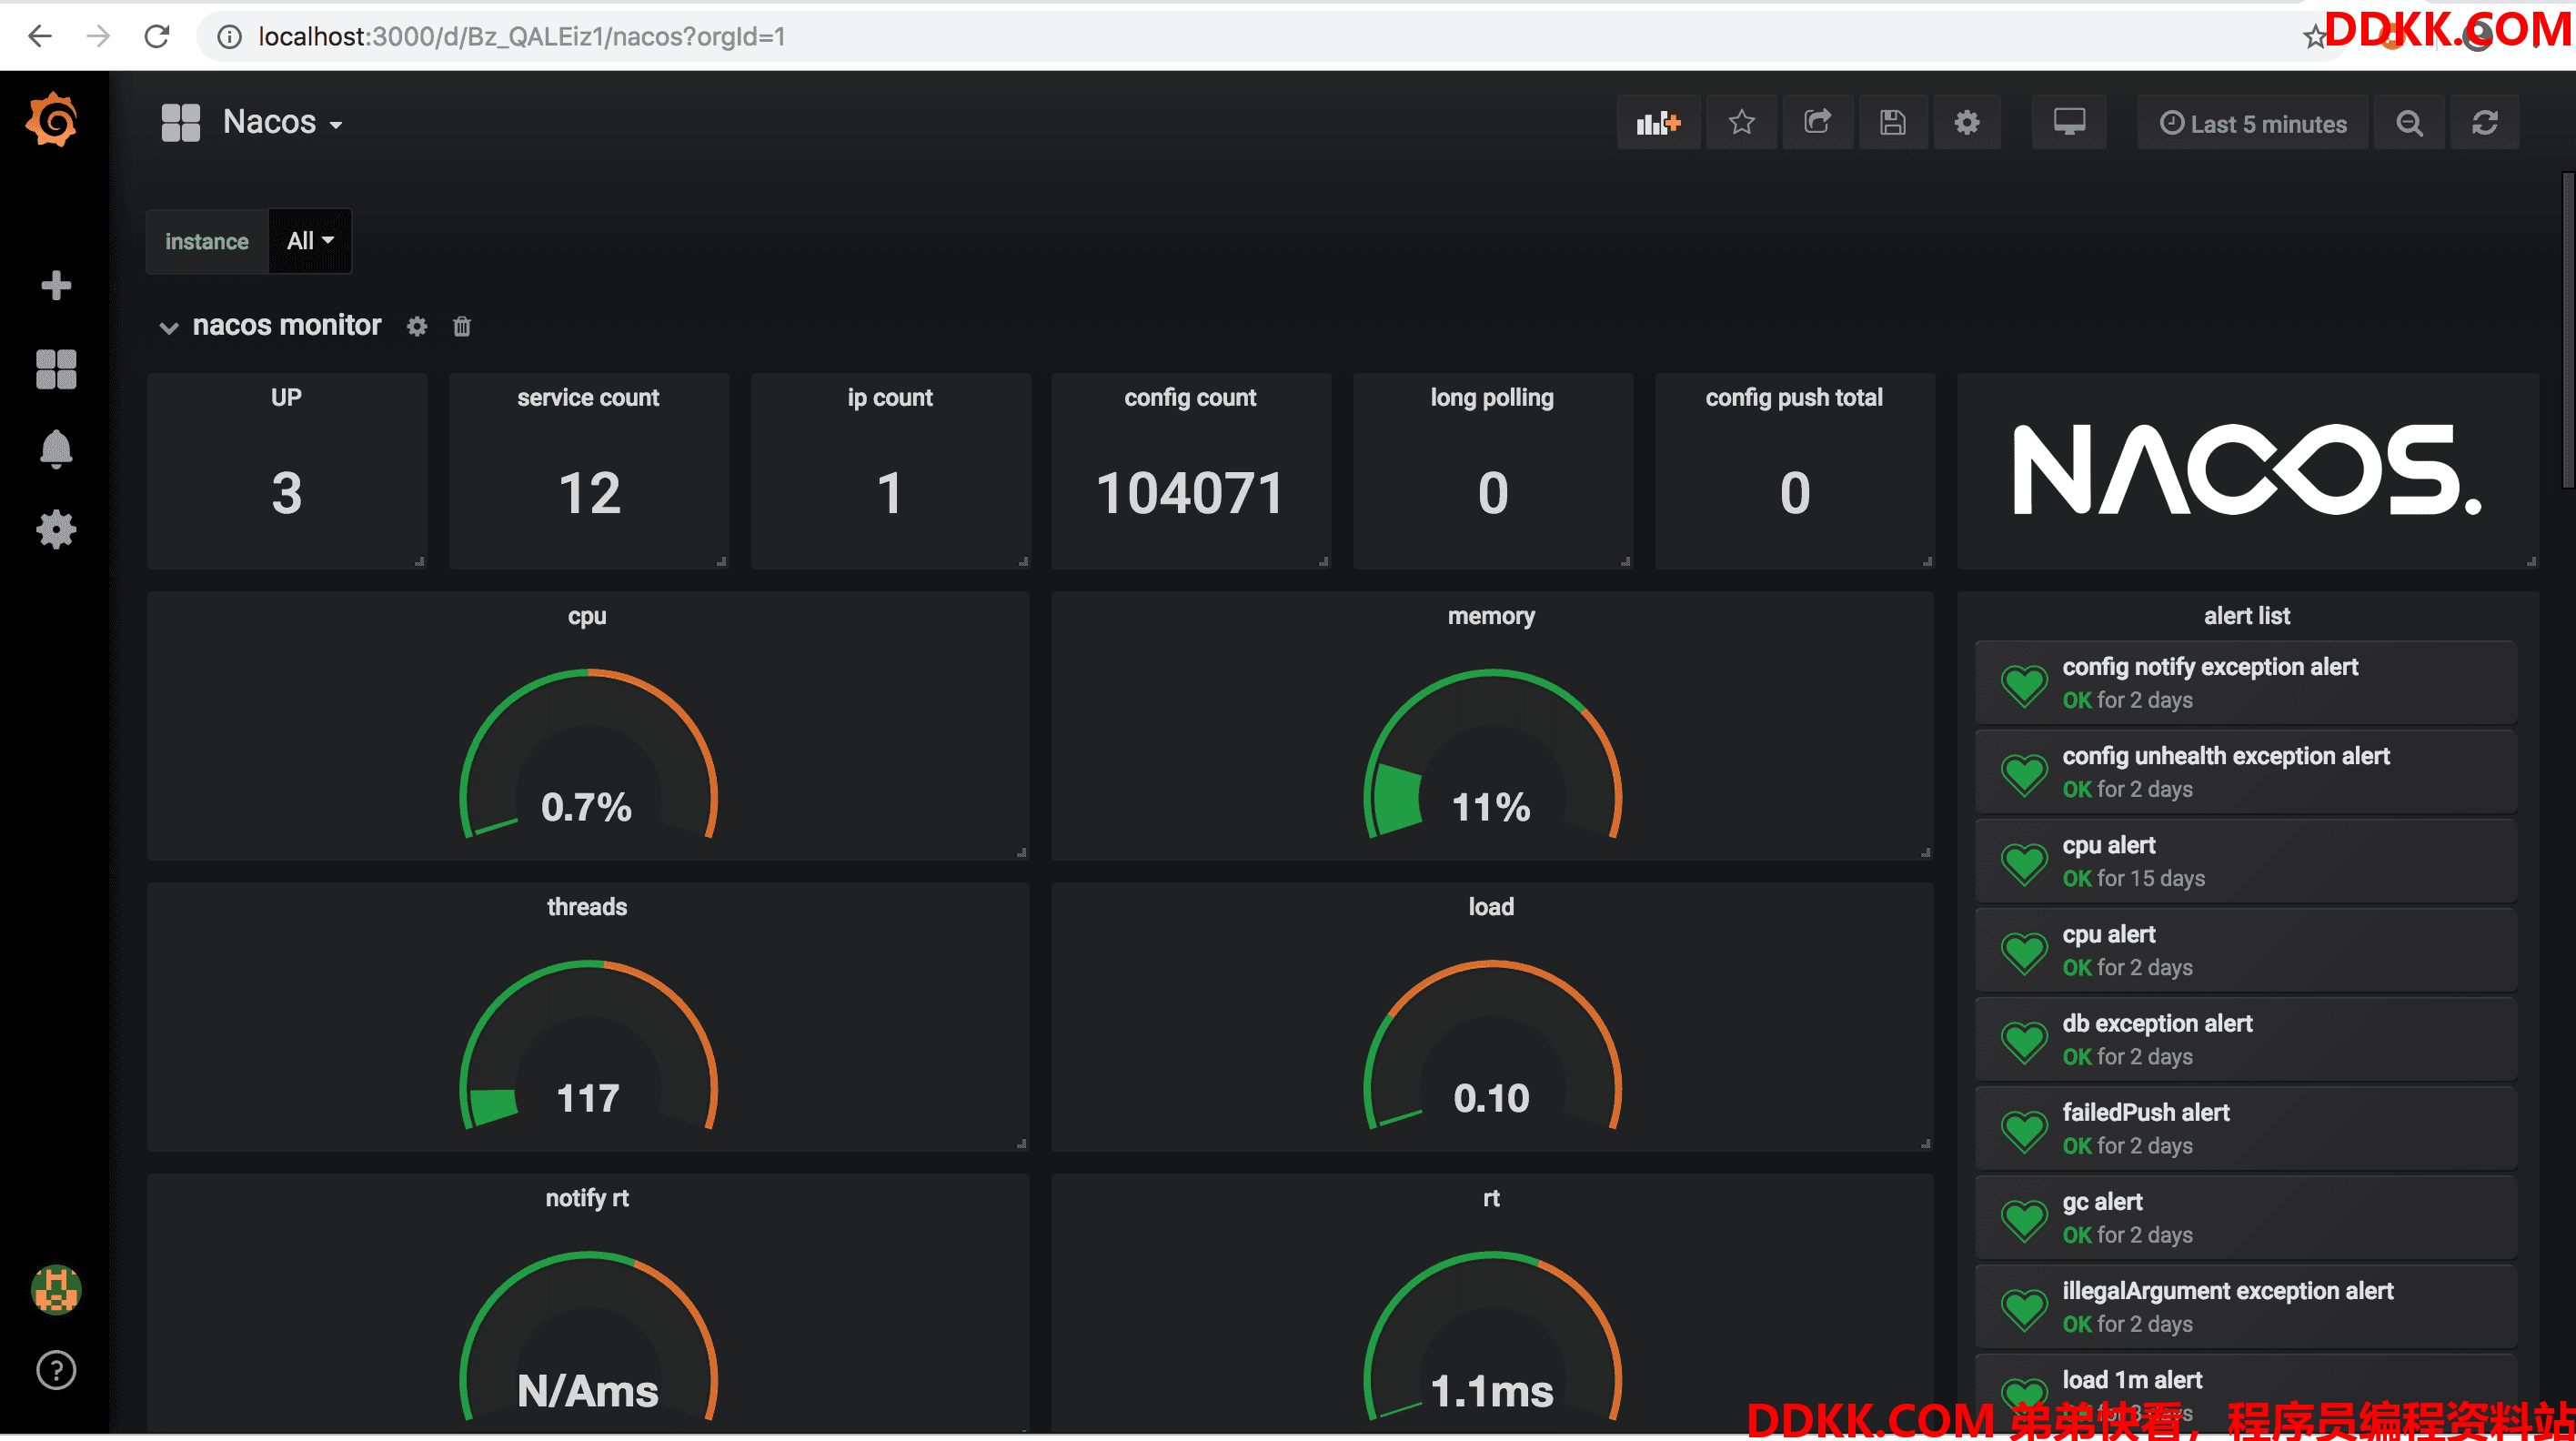This screenshot has width=2576, height=1441.
Task: Refresh the dashboard
Action: tap(2485, 123)
